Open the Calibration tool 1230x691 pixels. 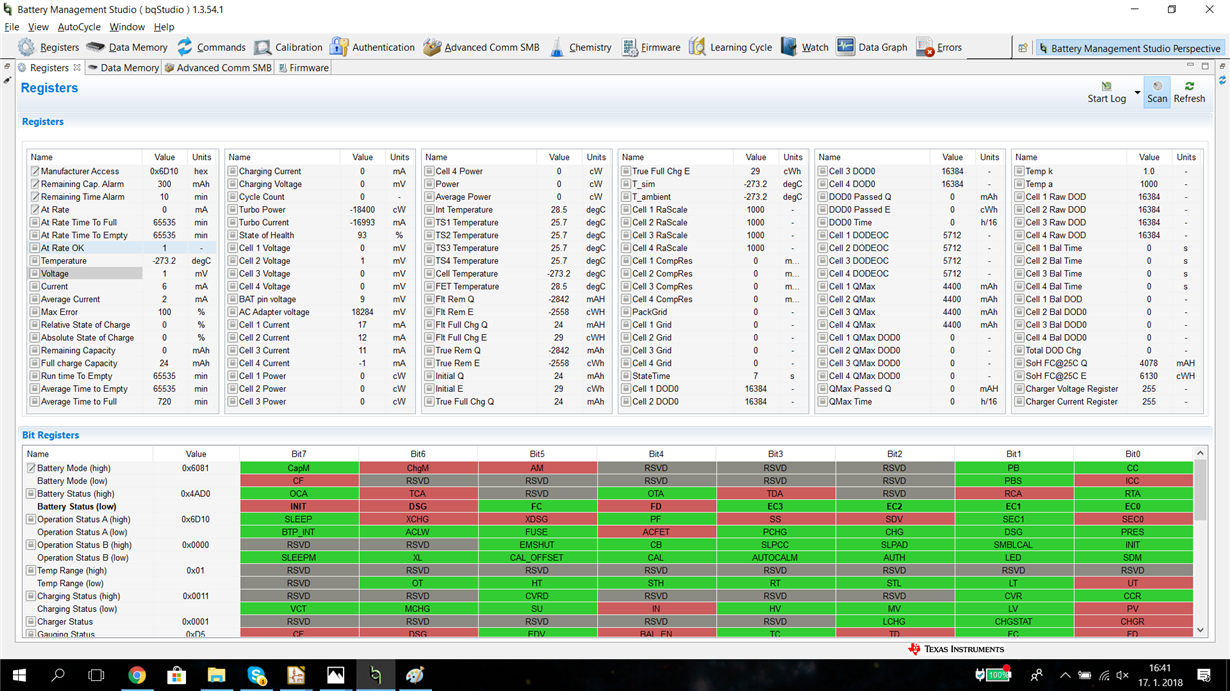pyautogui.click(x=288, y=47)
